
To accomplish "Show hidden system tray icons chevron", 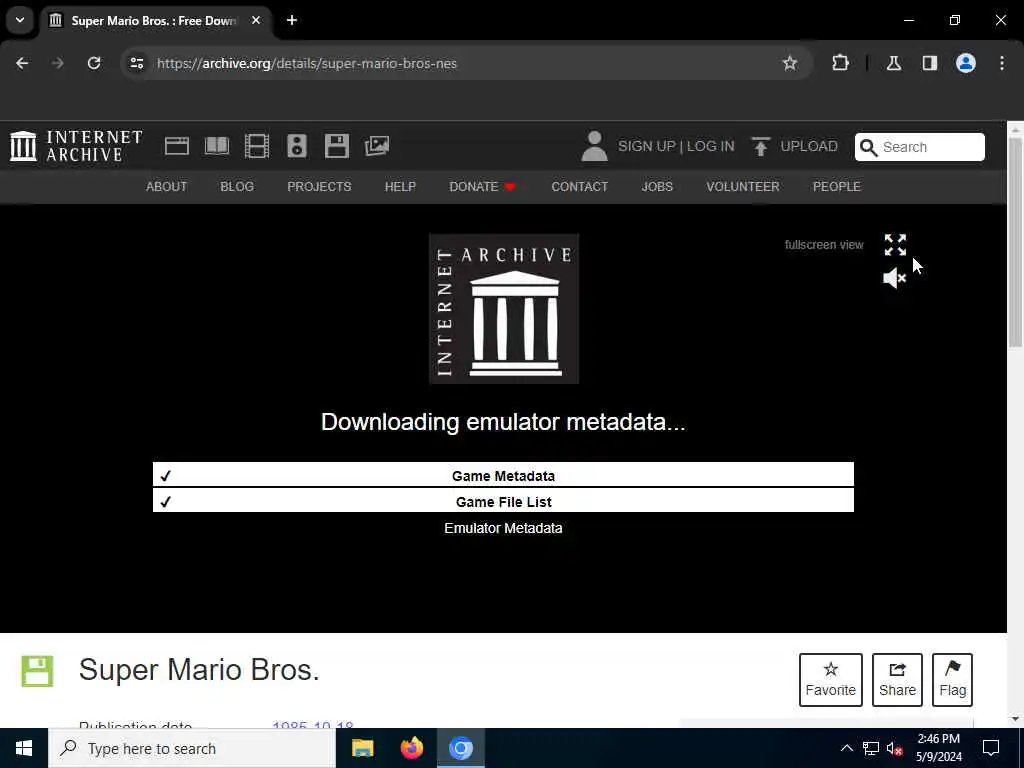I will pos(846,748).
